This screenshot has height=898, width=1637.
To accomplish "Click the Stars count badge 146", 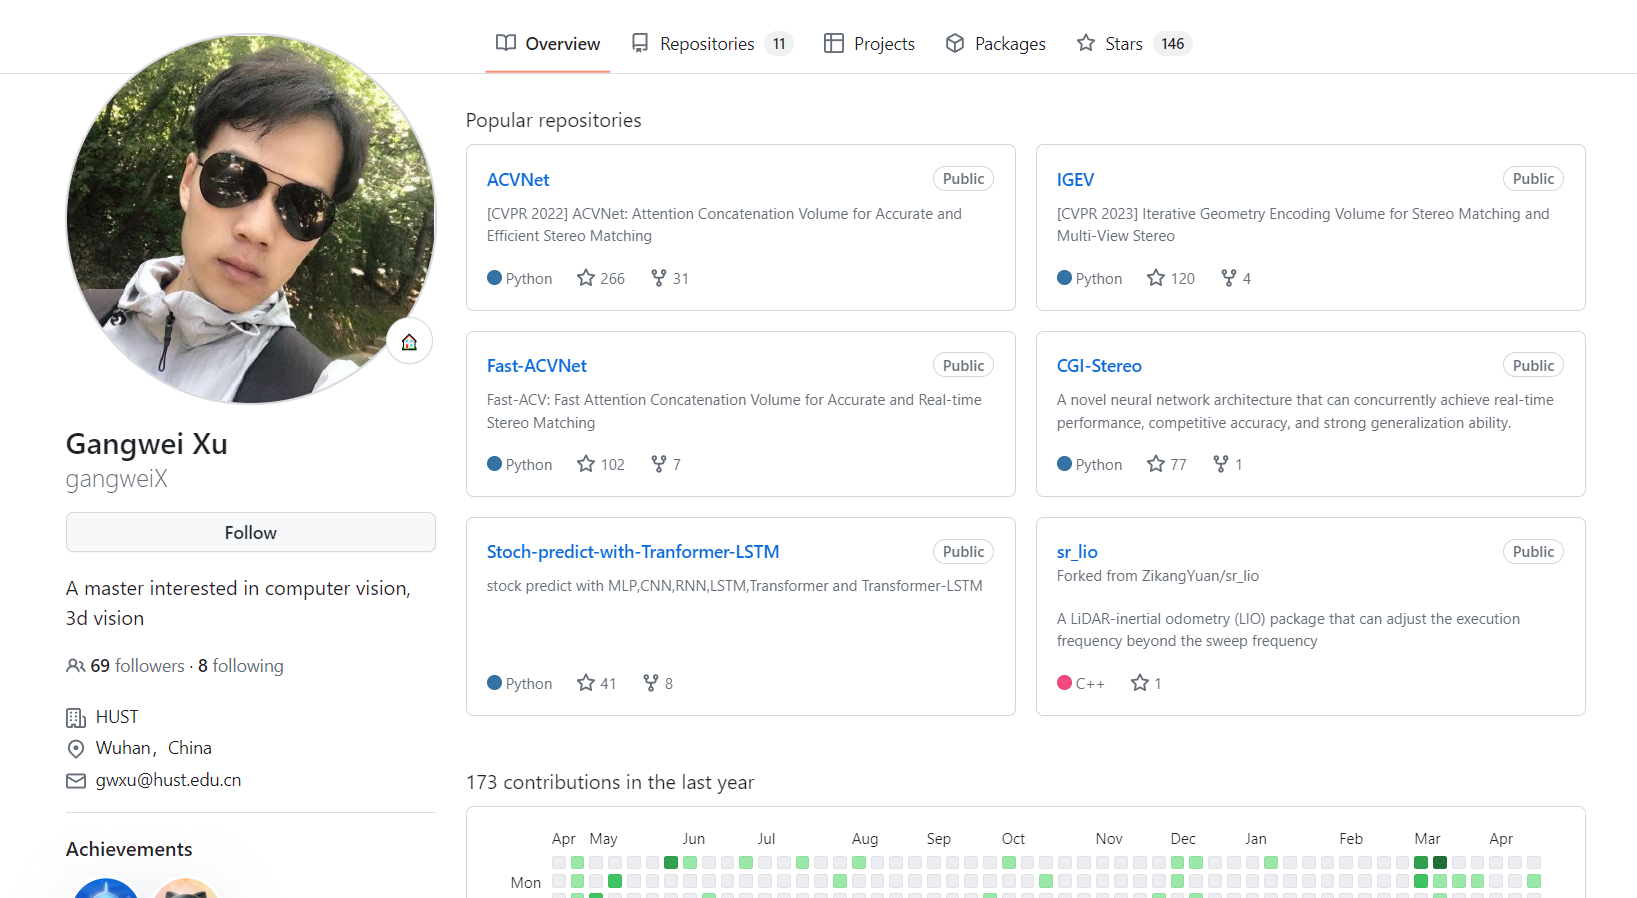I will (x=1173, y=44).
